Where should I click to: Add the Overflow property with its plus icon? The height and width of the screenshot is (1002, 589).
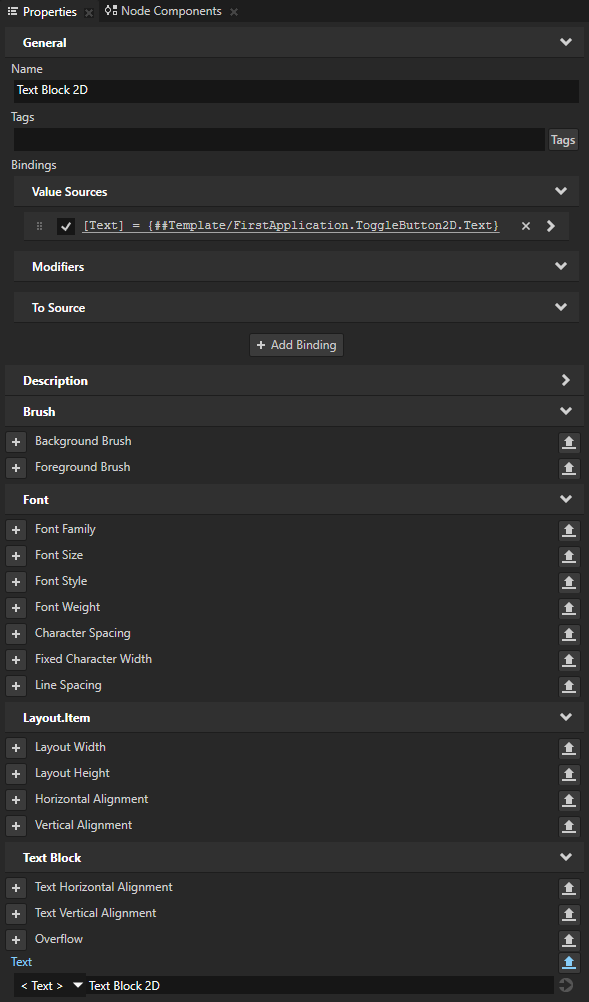(x=15, y=939)
